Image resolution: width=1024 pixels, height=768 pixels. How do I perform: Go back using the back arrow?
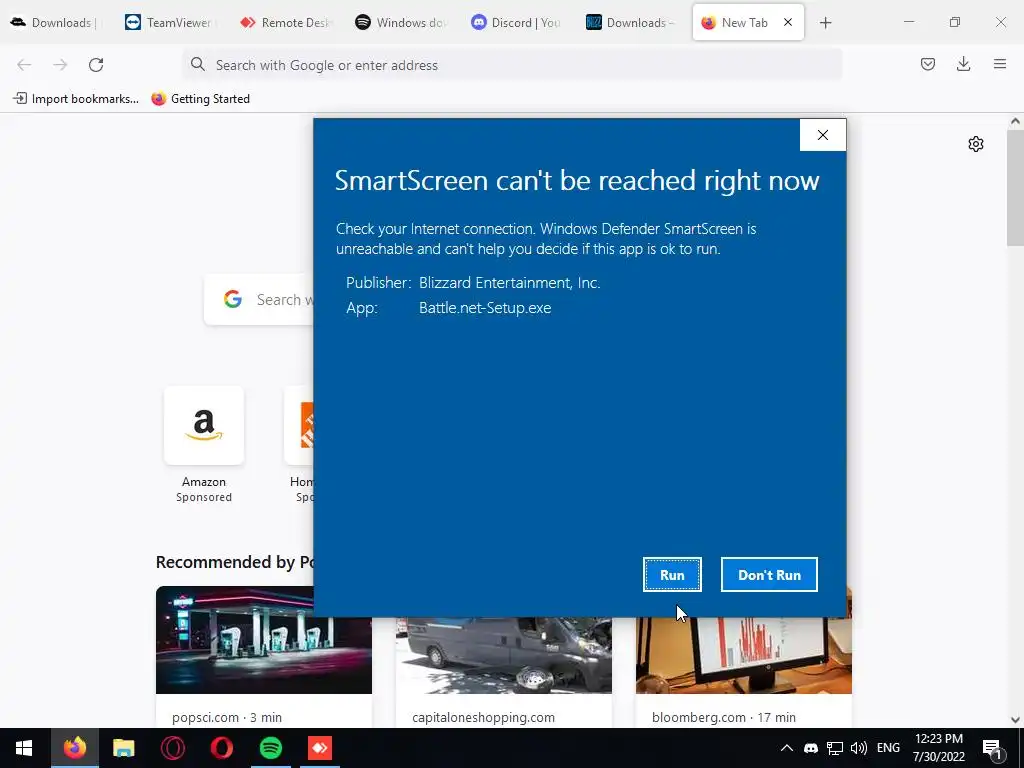click(24, 65)
